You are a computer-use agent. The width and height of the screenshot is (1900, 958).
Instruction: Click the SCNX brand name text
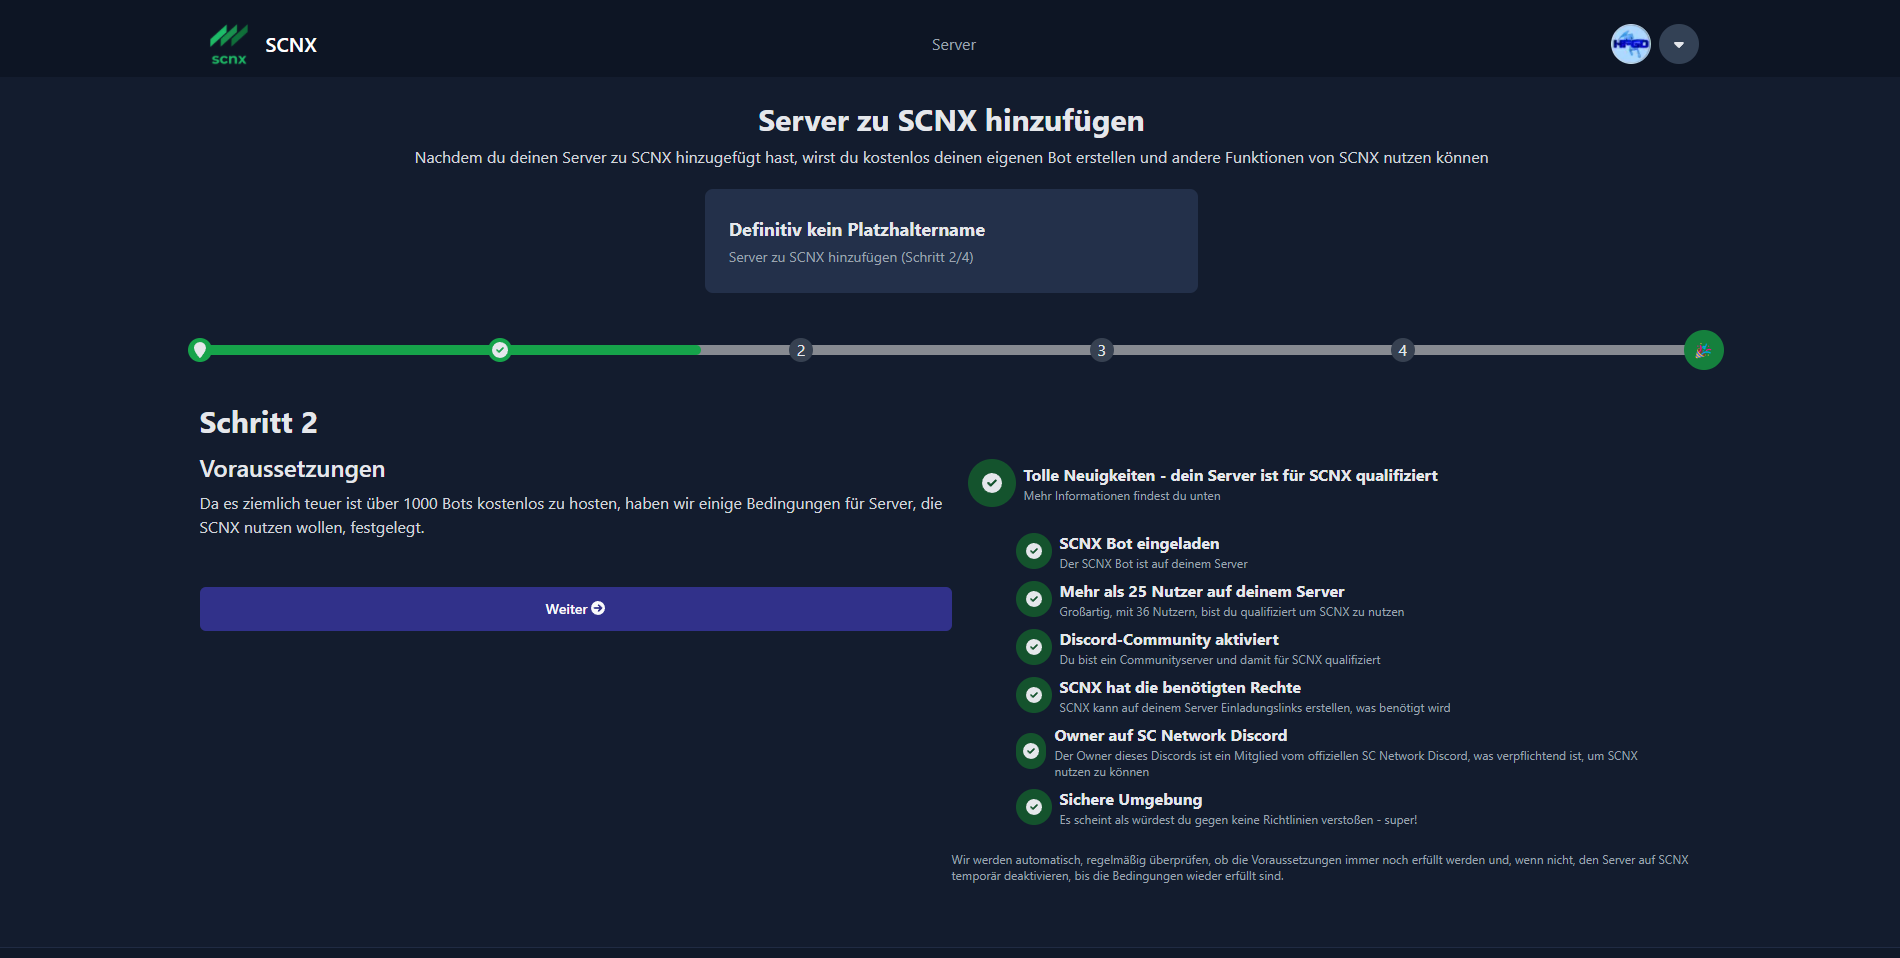[x=291, y=45]
